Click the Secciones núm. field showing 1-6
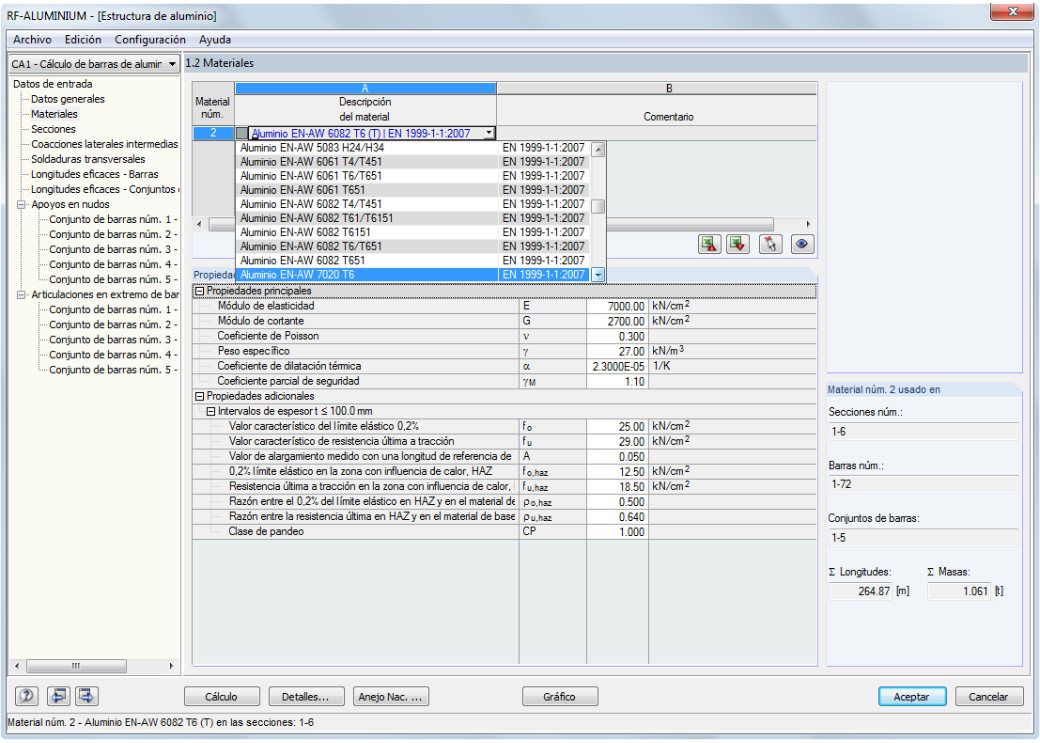 [923, 432]
